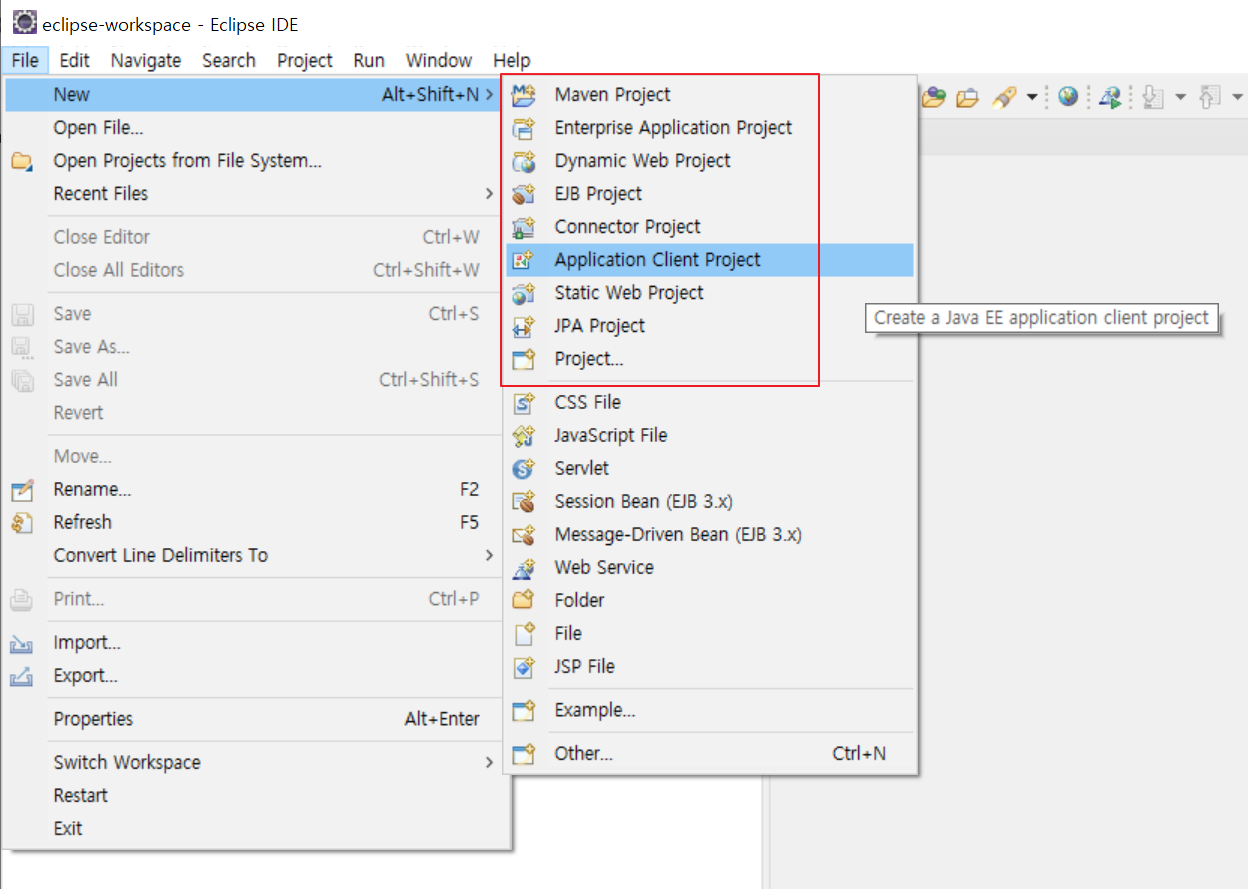Click the Previous Annotation toolbar icon
The width and height of the screenshot is (1248, 889).
click(1210, 97)
